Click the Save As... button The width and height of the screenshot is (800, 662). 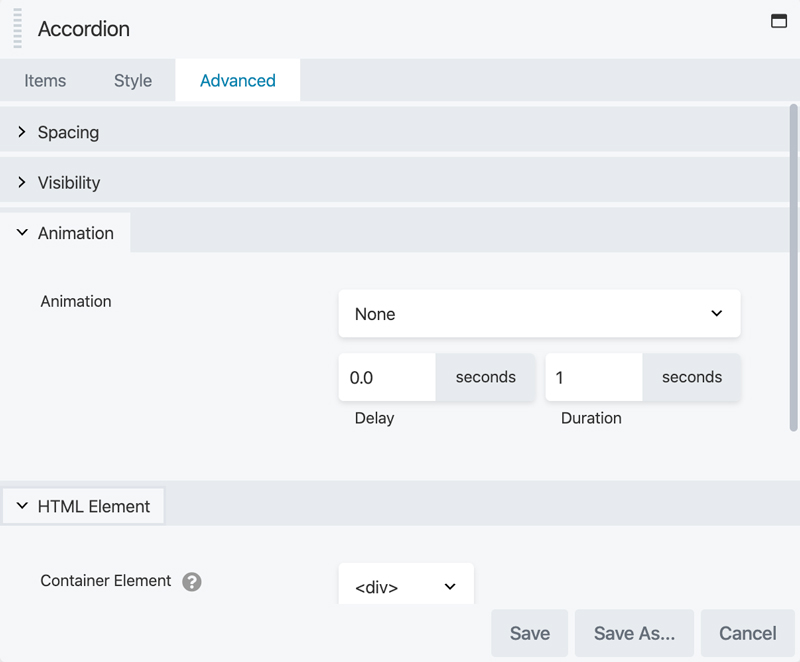634,633
